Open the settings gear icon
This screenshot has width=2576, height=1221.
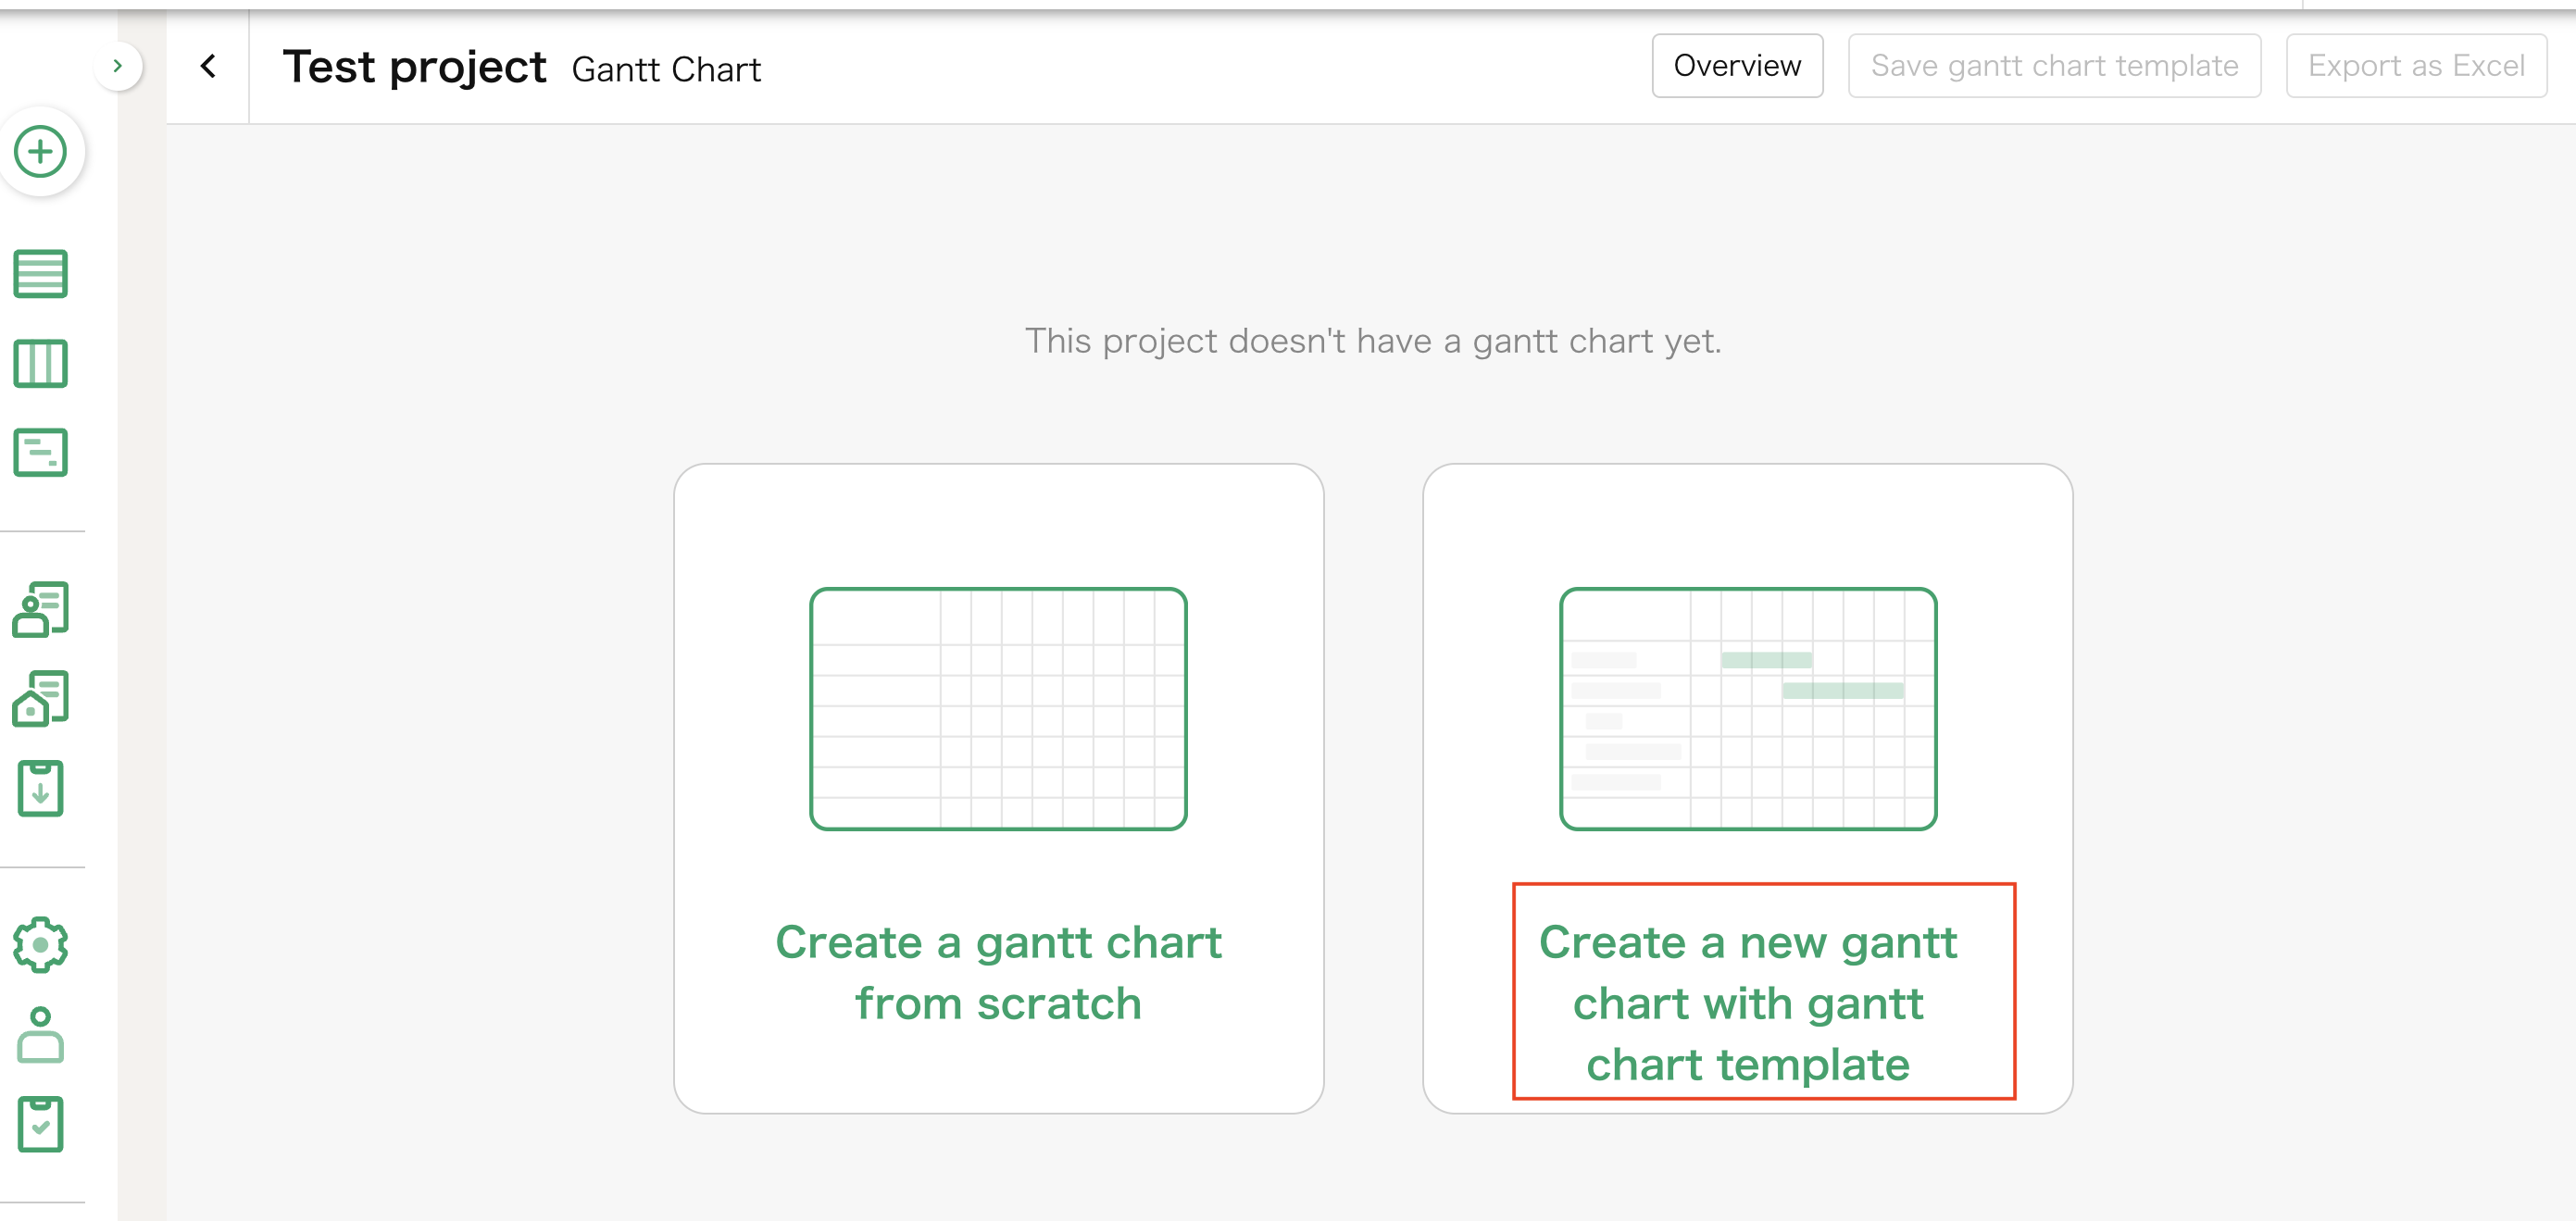[40, 944]
